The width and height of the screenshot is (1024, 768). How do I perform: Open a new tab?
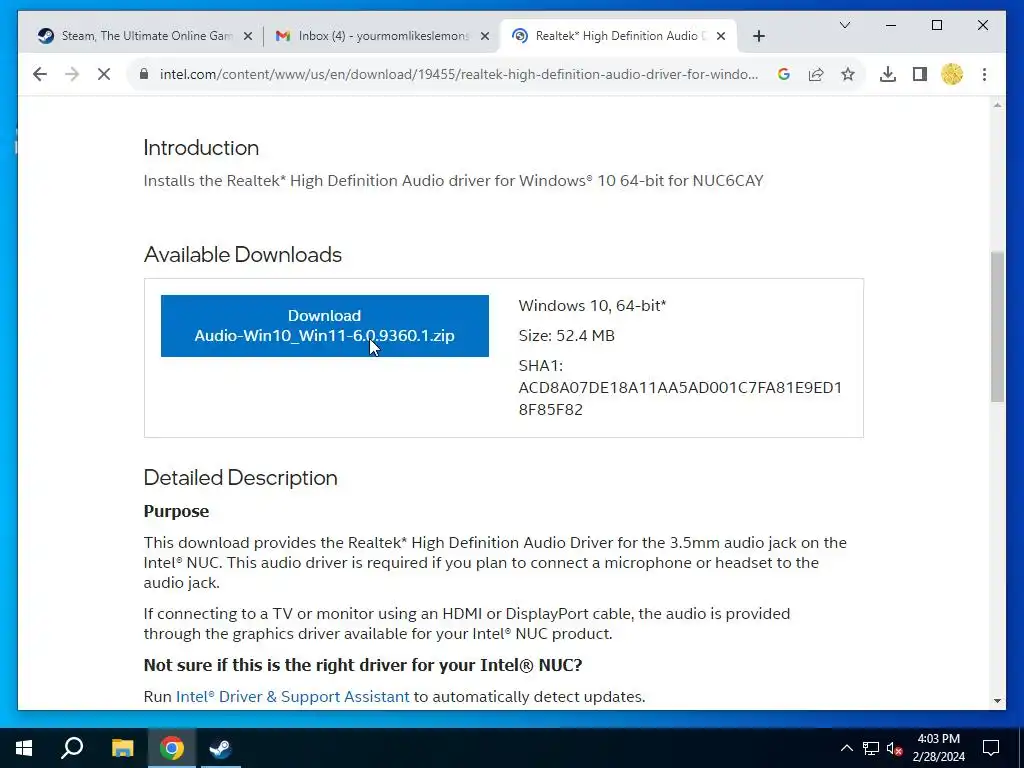758,36
